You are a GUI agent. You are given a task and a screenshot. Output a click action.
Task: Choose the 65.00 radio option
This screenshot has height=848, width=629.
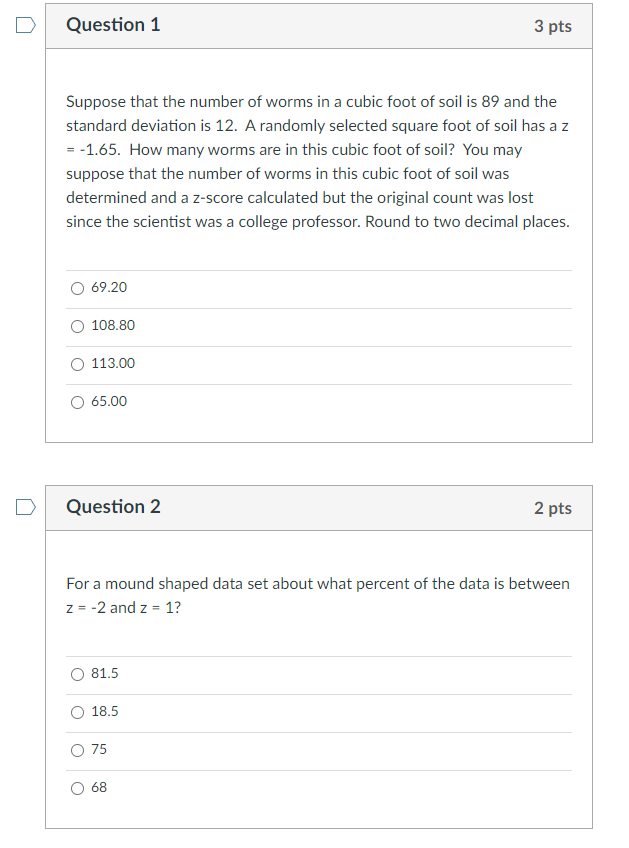click(x=77, y=402)
